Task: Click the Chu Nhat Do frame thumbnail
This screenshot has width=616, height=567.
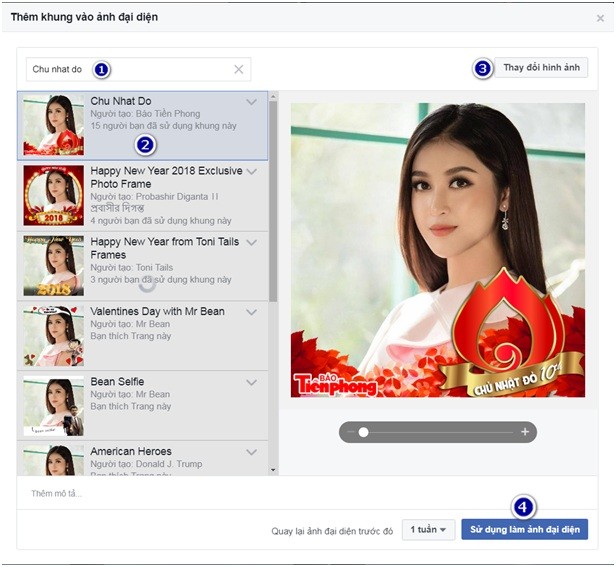Action: point(53,125)
